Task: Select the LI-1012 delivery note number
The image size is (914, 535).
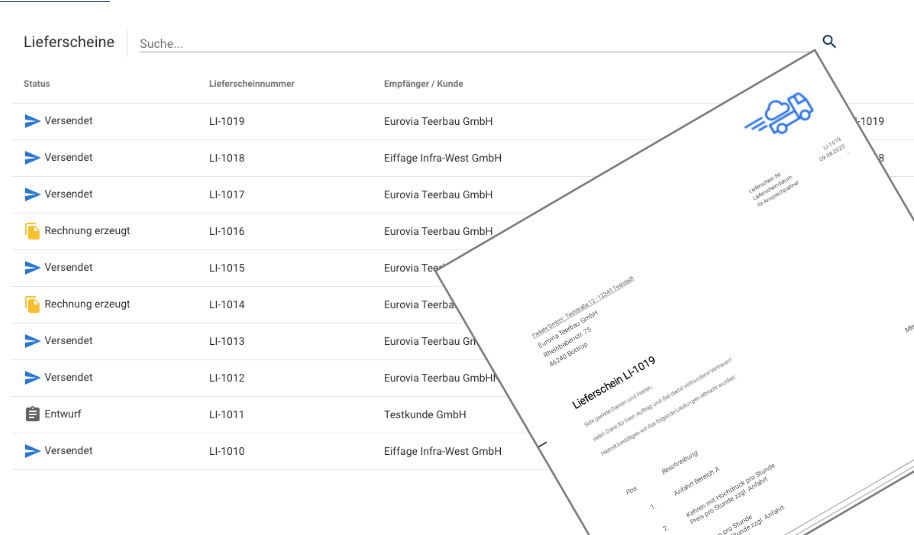Action: [227, 378]
